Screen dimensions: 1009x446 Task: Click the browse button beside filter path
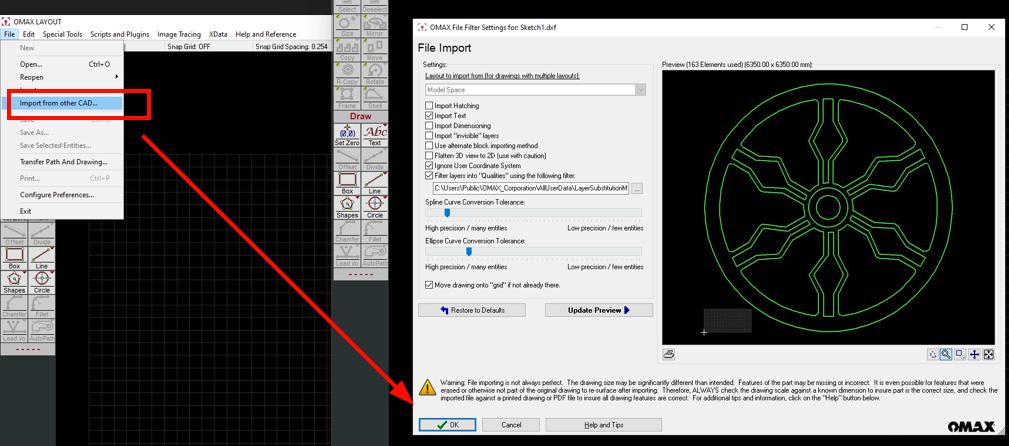637,189
